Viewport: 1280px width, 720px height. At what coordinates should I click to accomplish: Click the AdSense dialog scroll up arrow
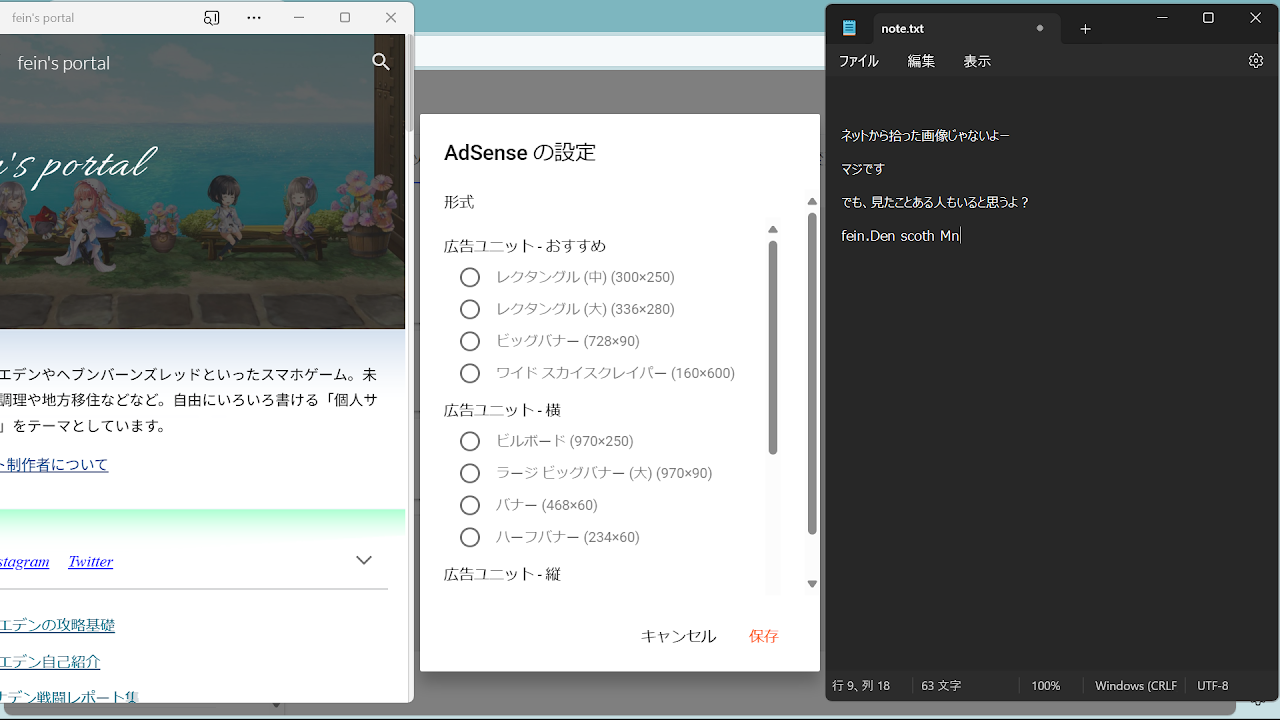coord(812,202)
